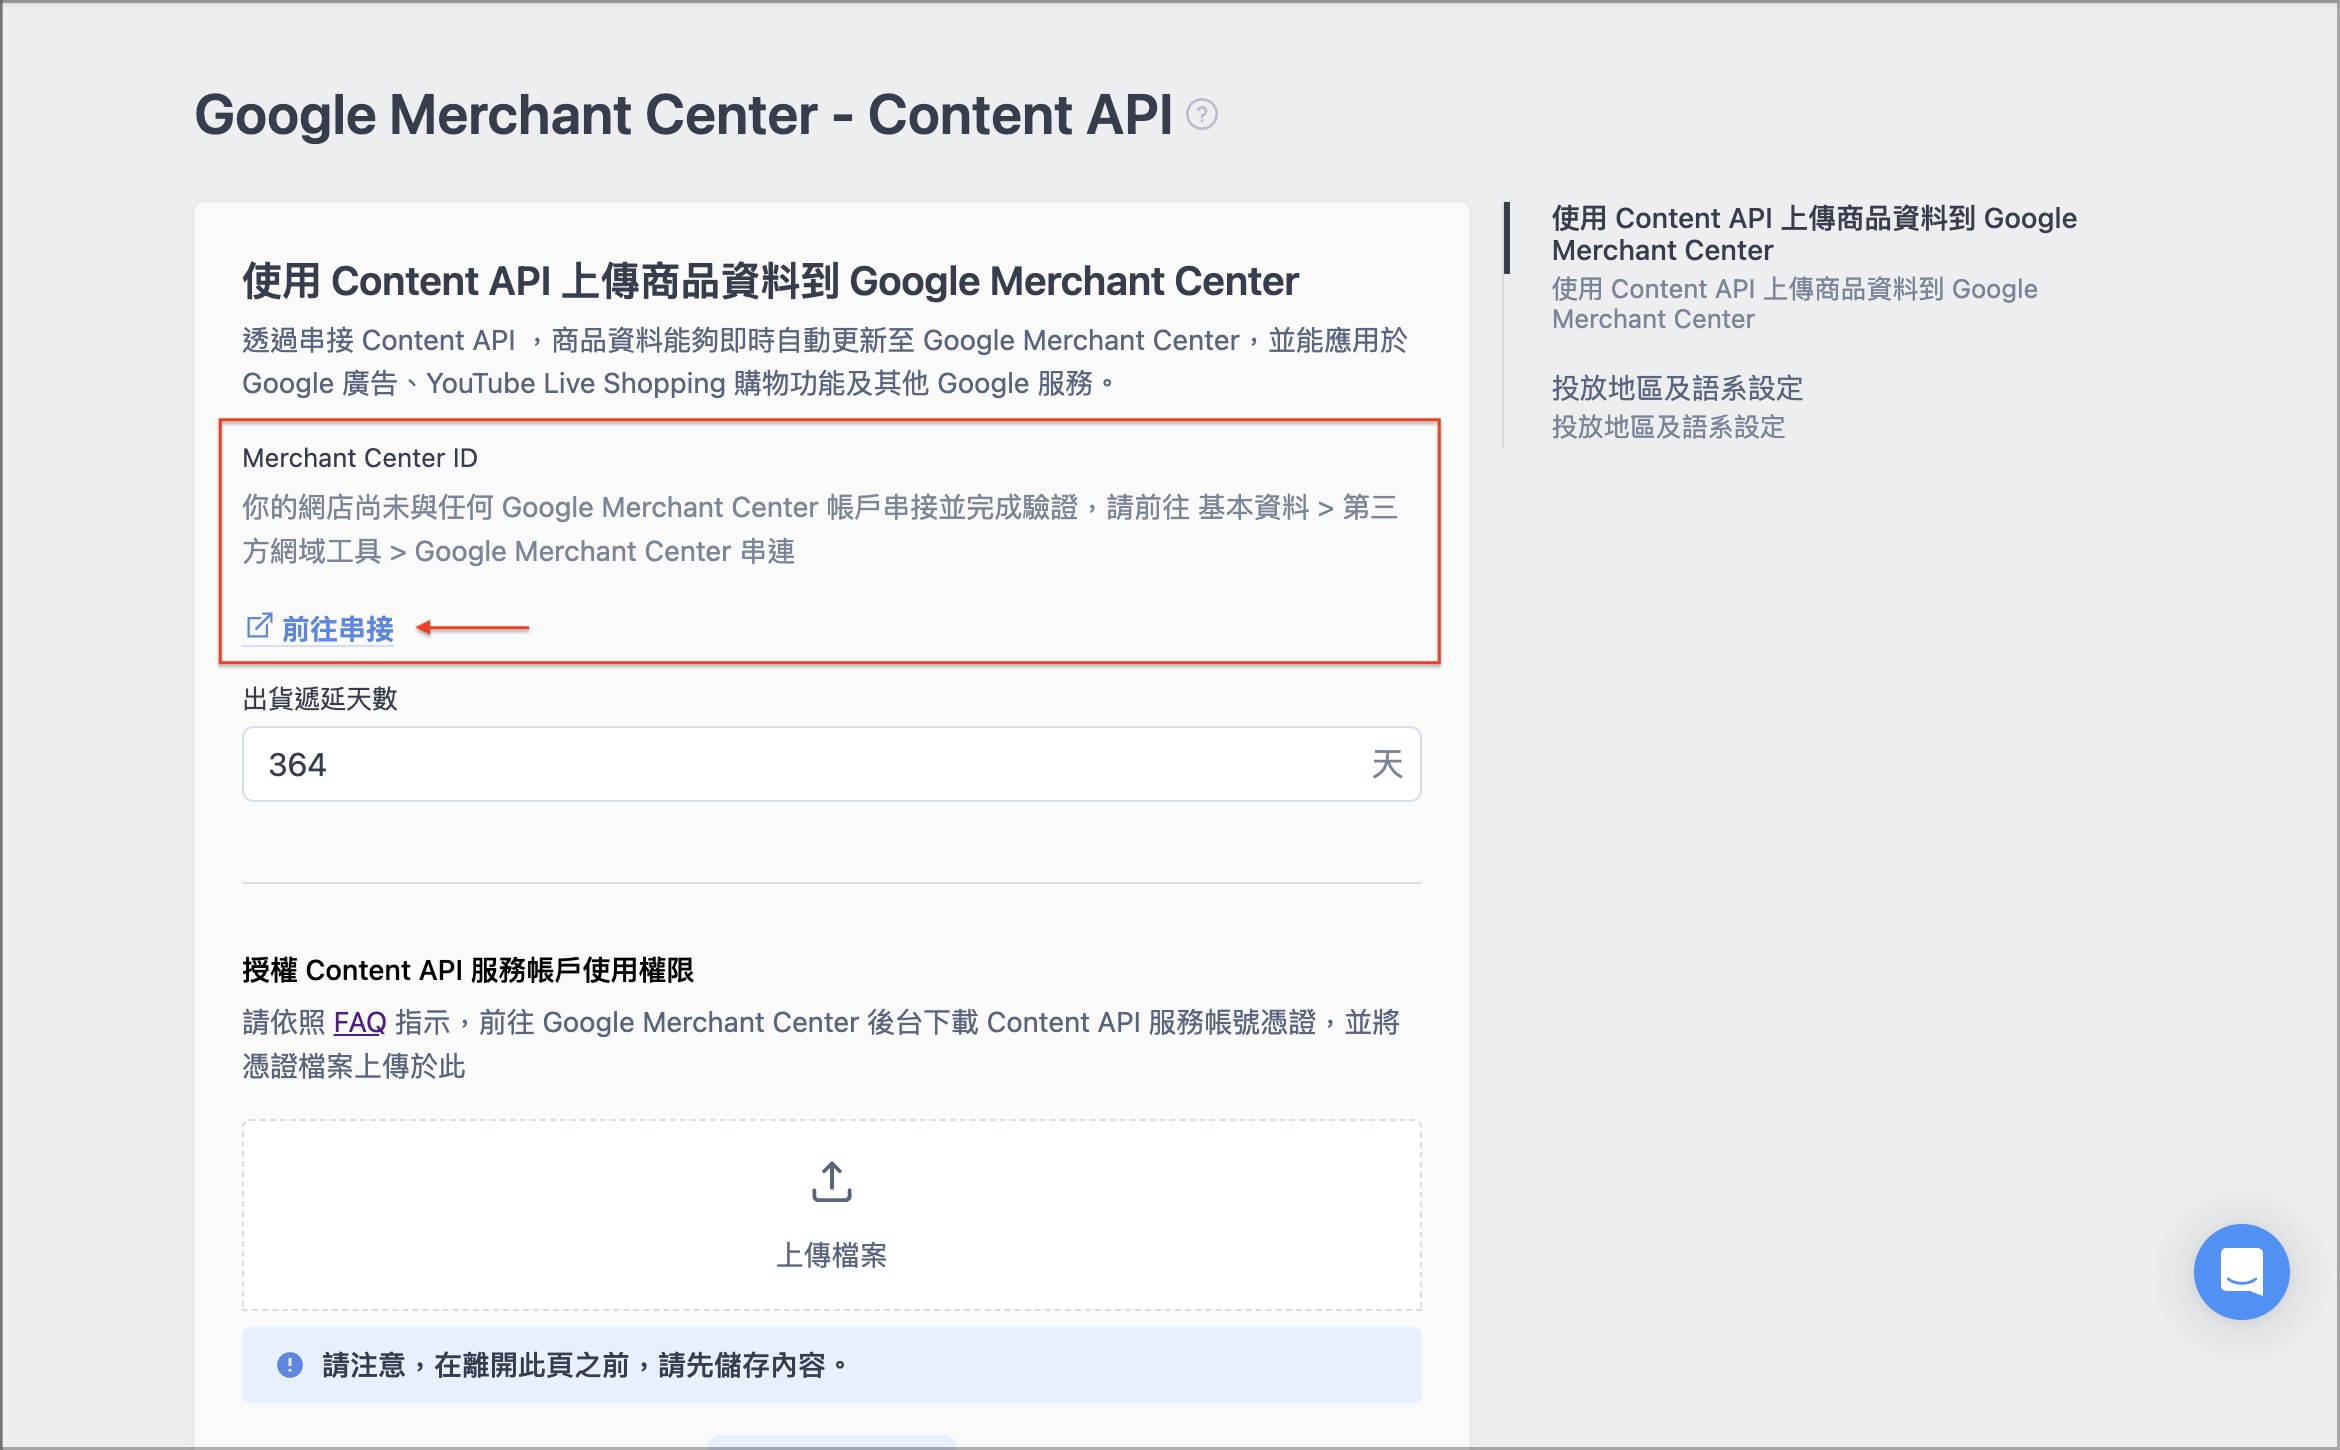This screenshot has width=2340, height=1450.
Task: Open the FAQ link
Action: 360,1022
